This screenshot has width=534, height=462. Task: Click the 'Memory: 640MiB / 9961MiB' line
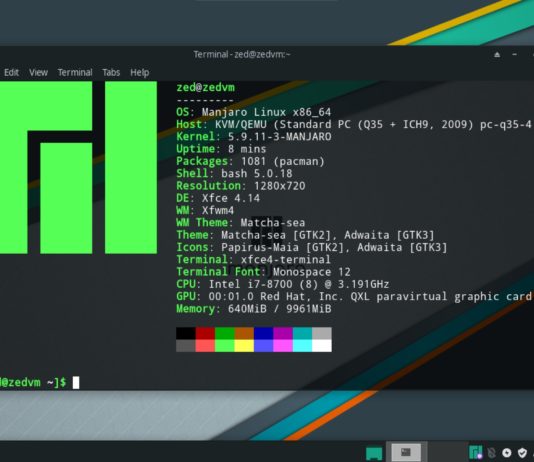254,309
